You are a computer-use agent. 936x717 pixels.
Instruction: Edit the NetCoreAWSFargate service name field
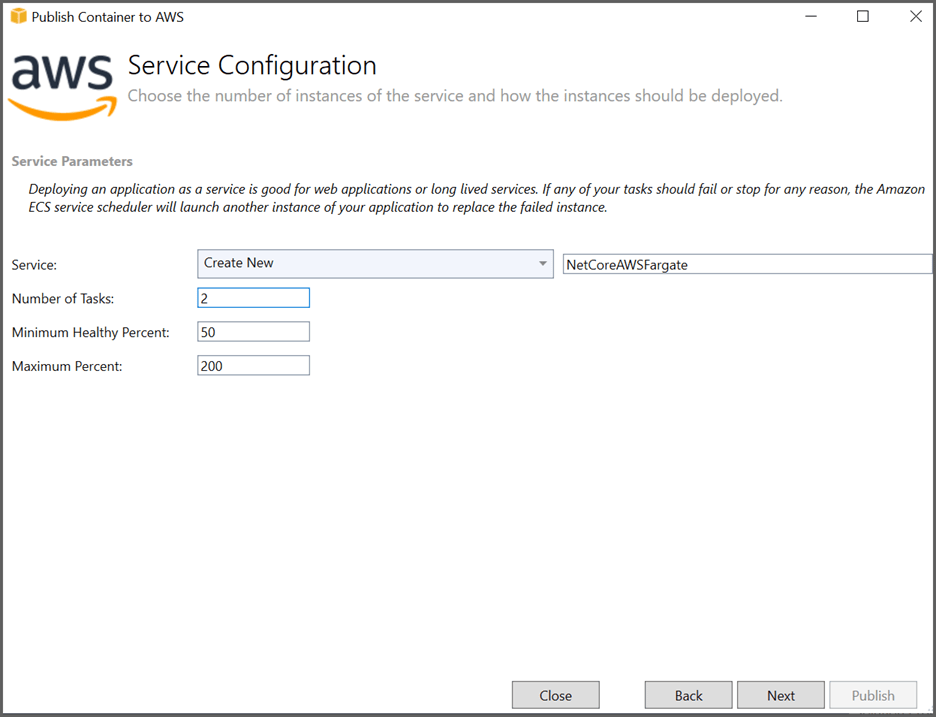(745, 264)
